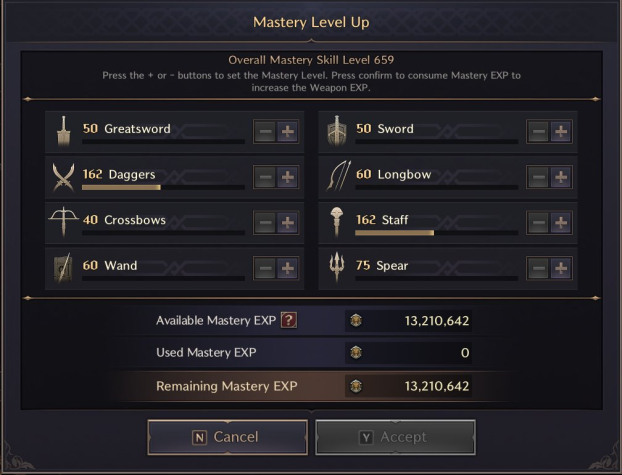Click the Accept button
Viewport: 622px width, 475px height.
click(395, 437)
